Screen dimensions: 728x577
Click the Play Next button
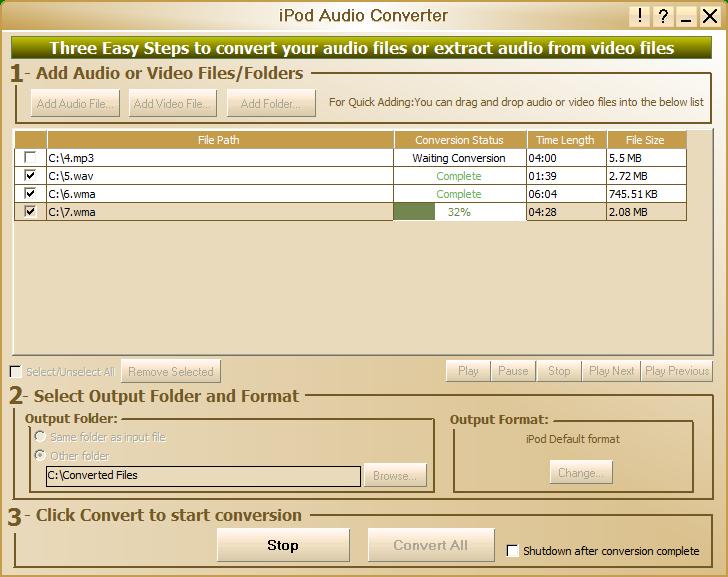pos(611,371)
